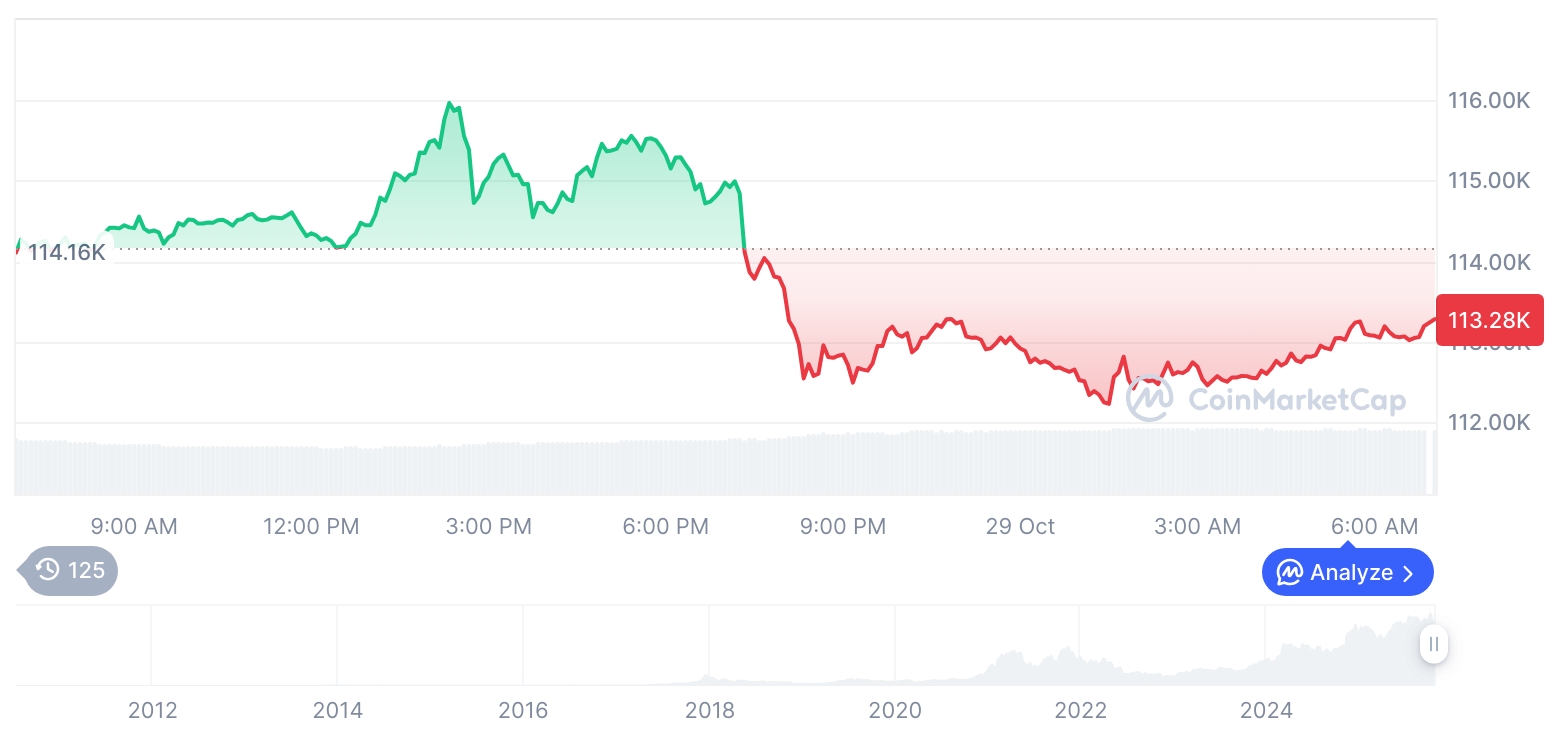
Task: Select 2020 on the range navigator
Action: [895, 710]
